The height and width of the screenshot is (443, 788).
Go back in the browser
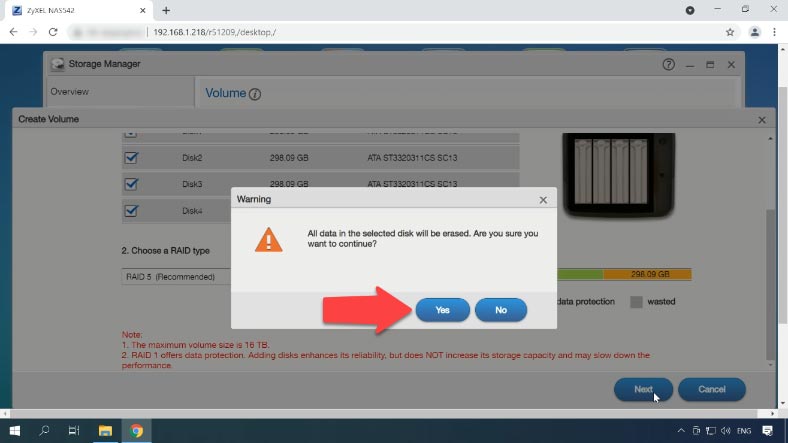[14, 32]
